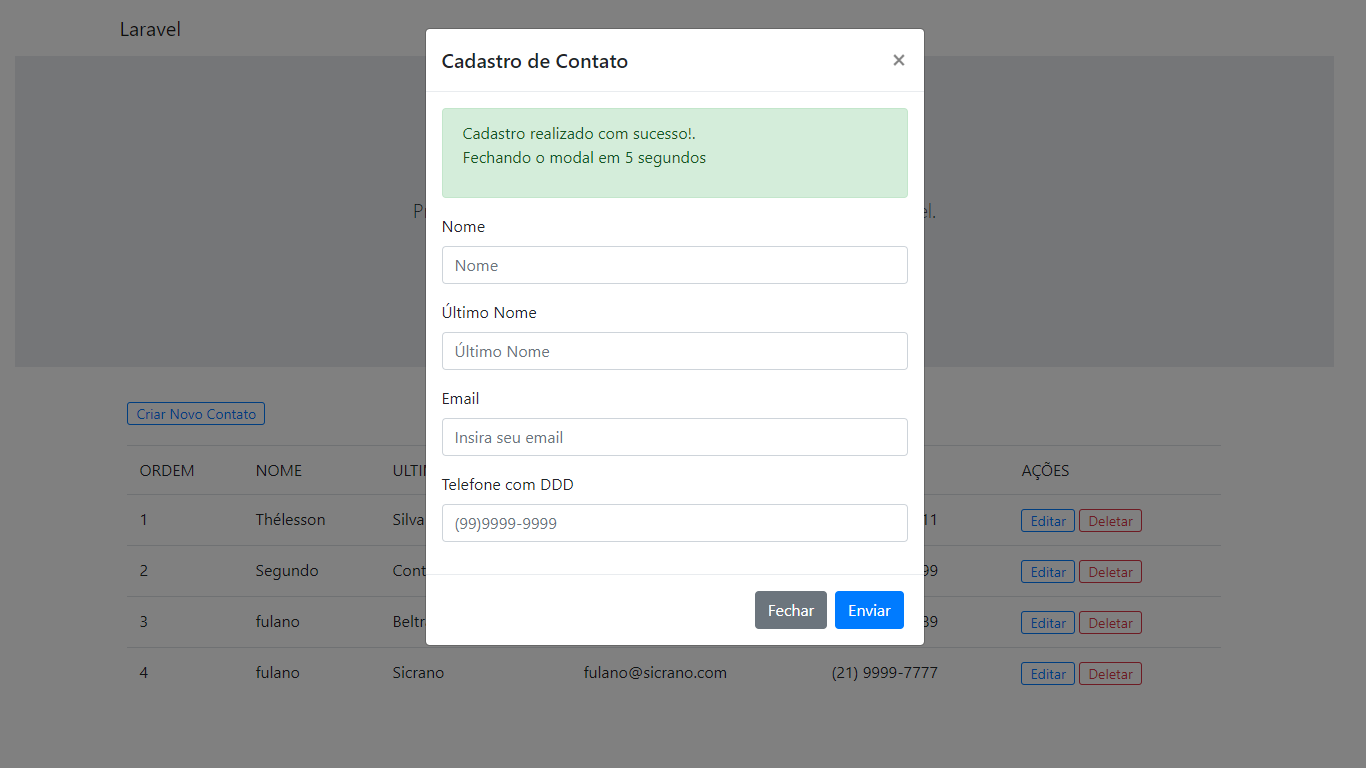Select the Telefone com DDD field

pos(675,523)
